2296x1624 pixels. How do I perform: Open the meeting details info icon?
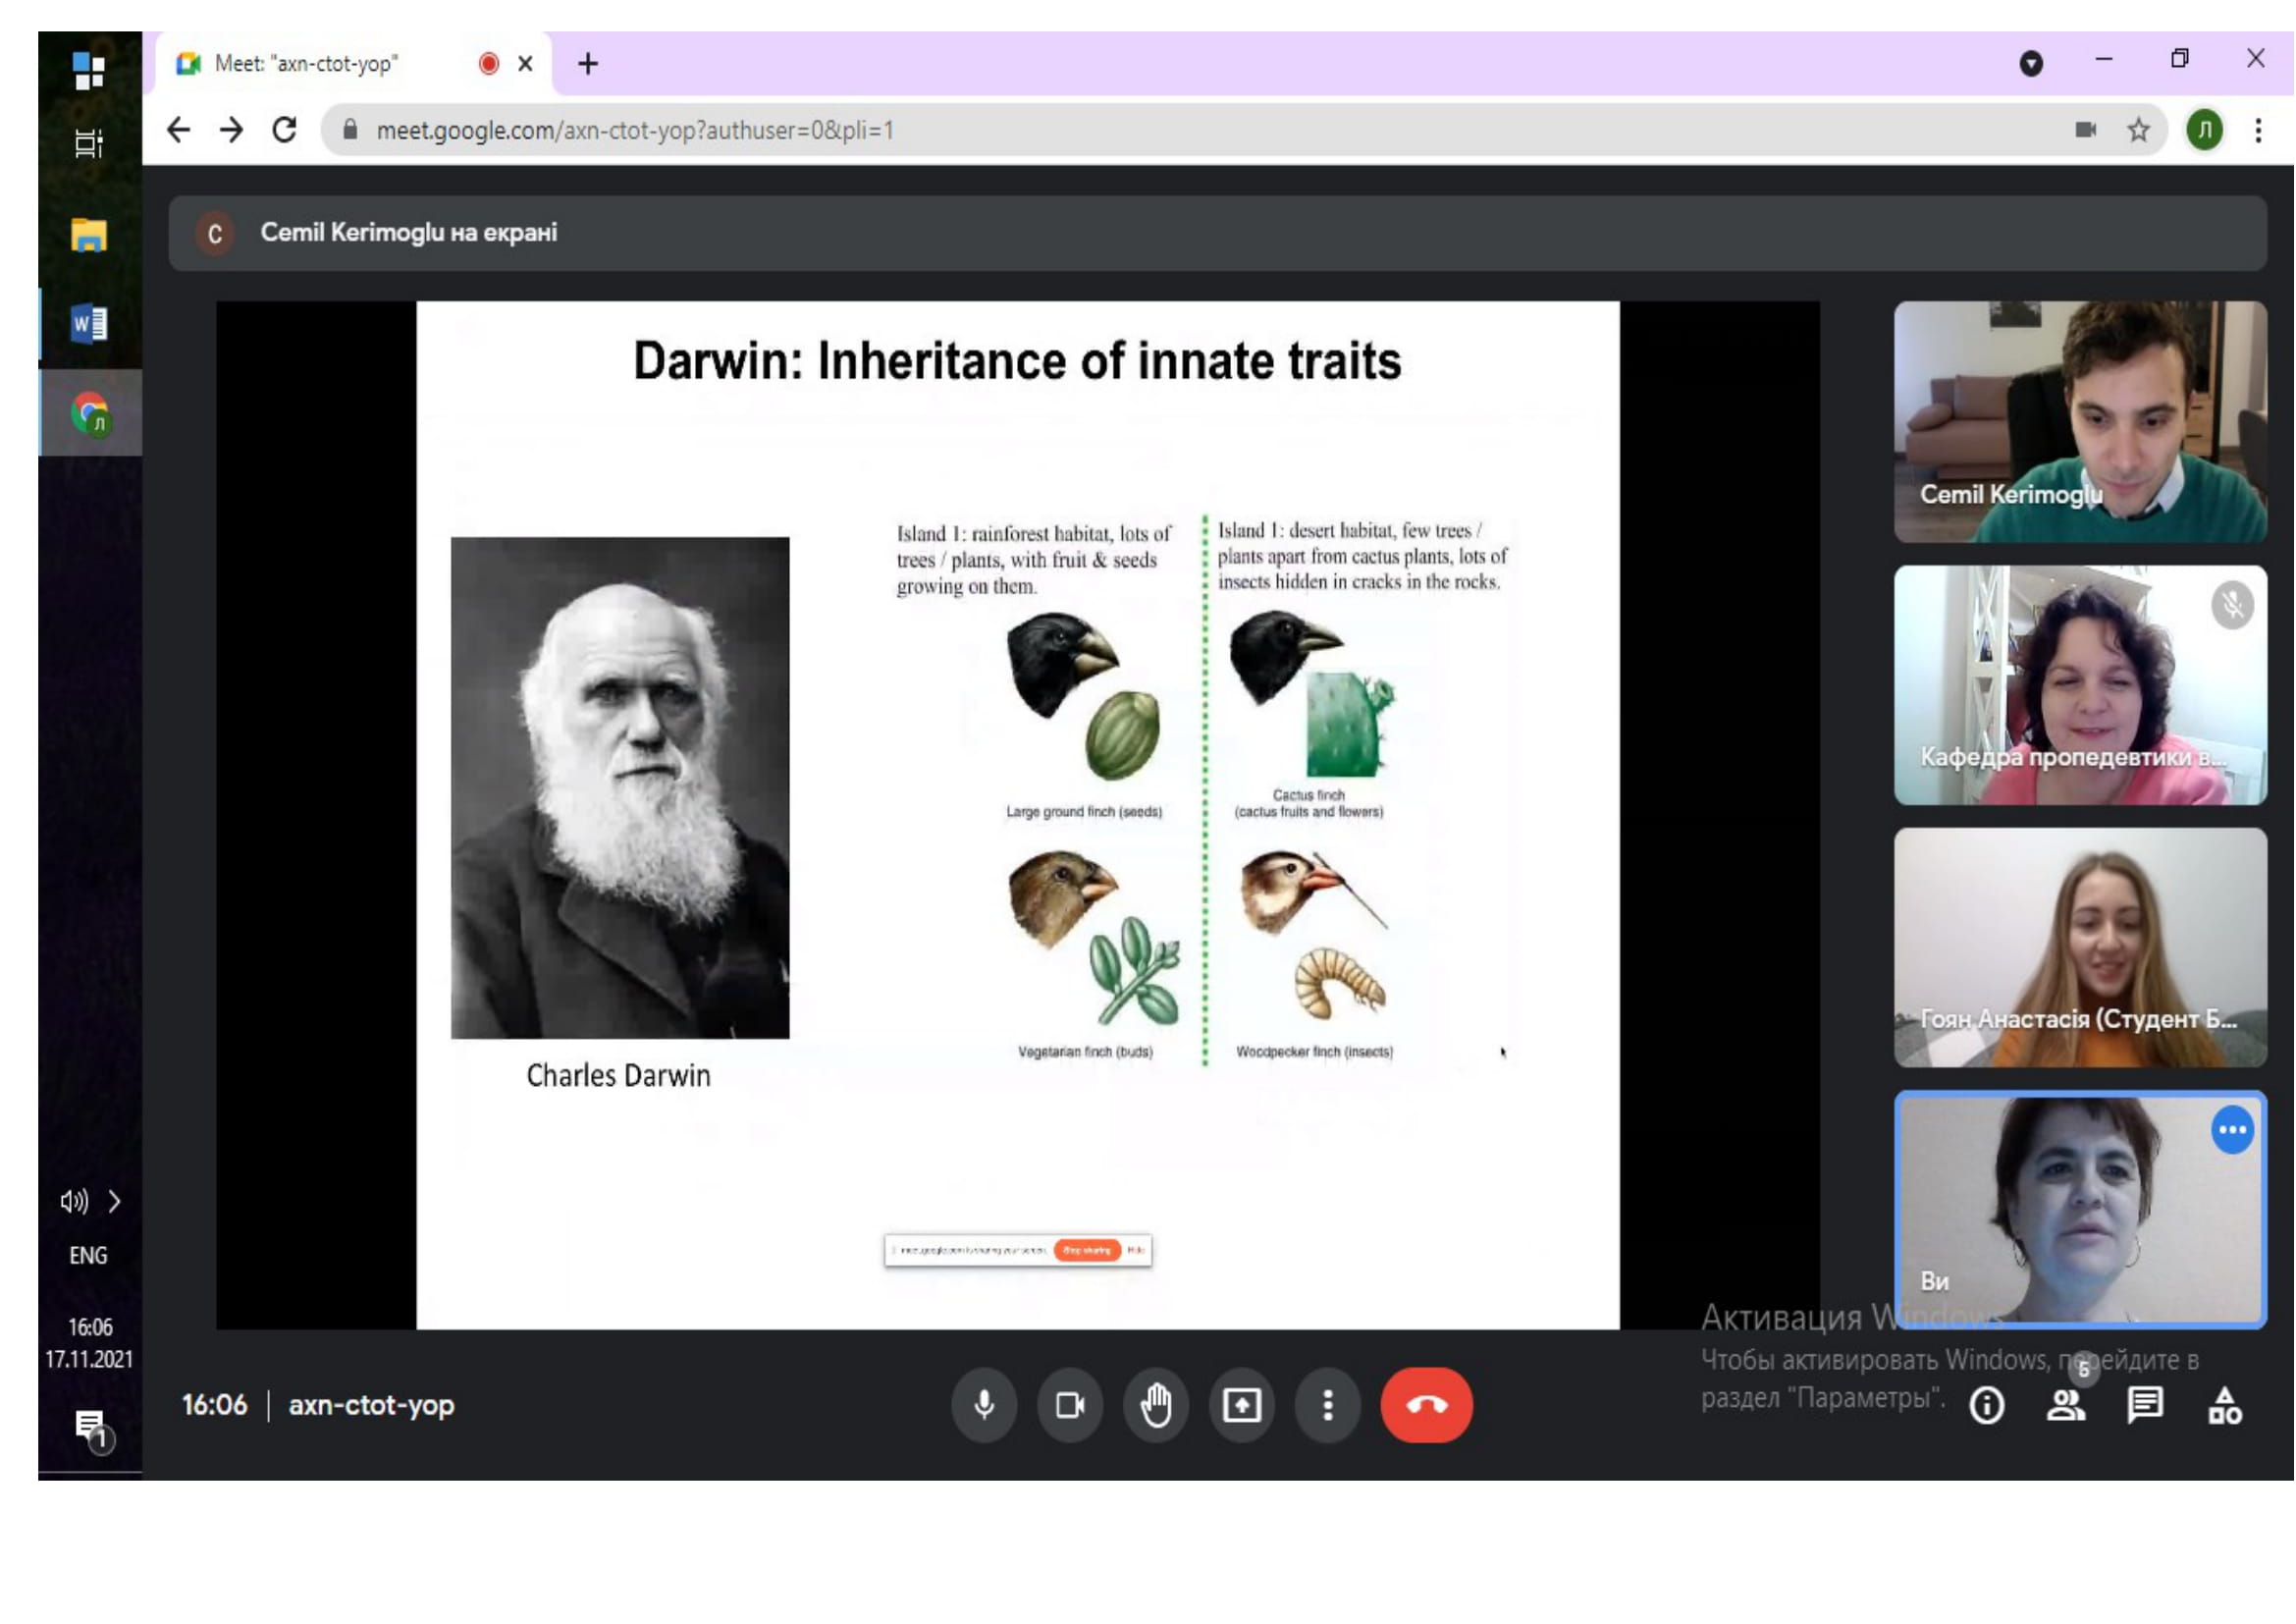click(x=1986, y=1405)
